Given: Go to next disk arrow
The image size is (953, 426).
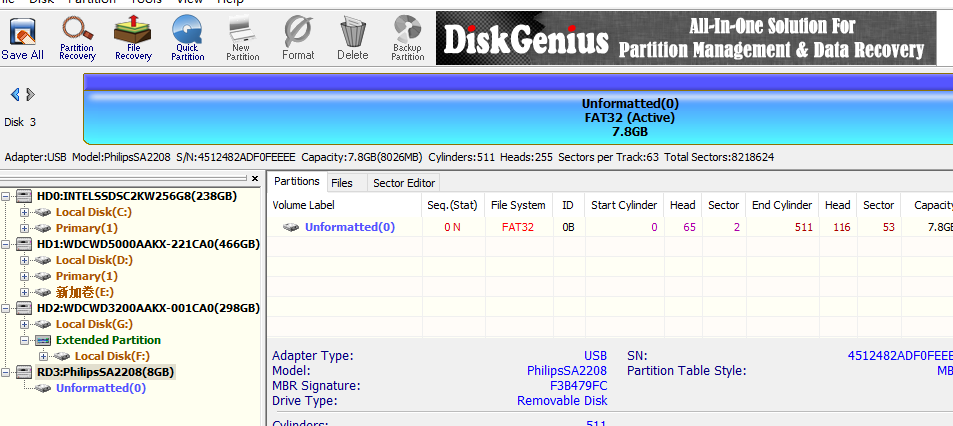Looking at the screenshot, I should 30,94.
